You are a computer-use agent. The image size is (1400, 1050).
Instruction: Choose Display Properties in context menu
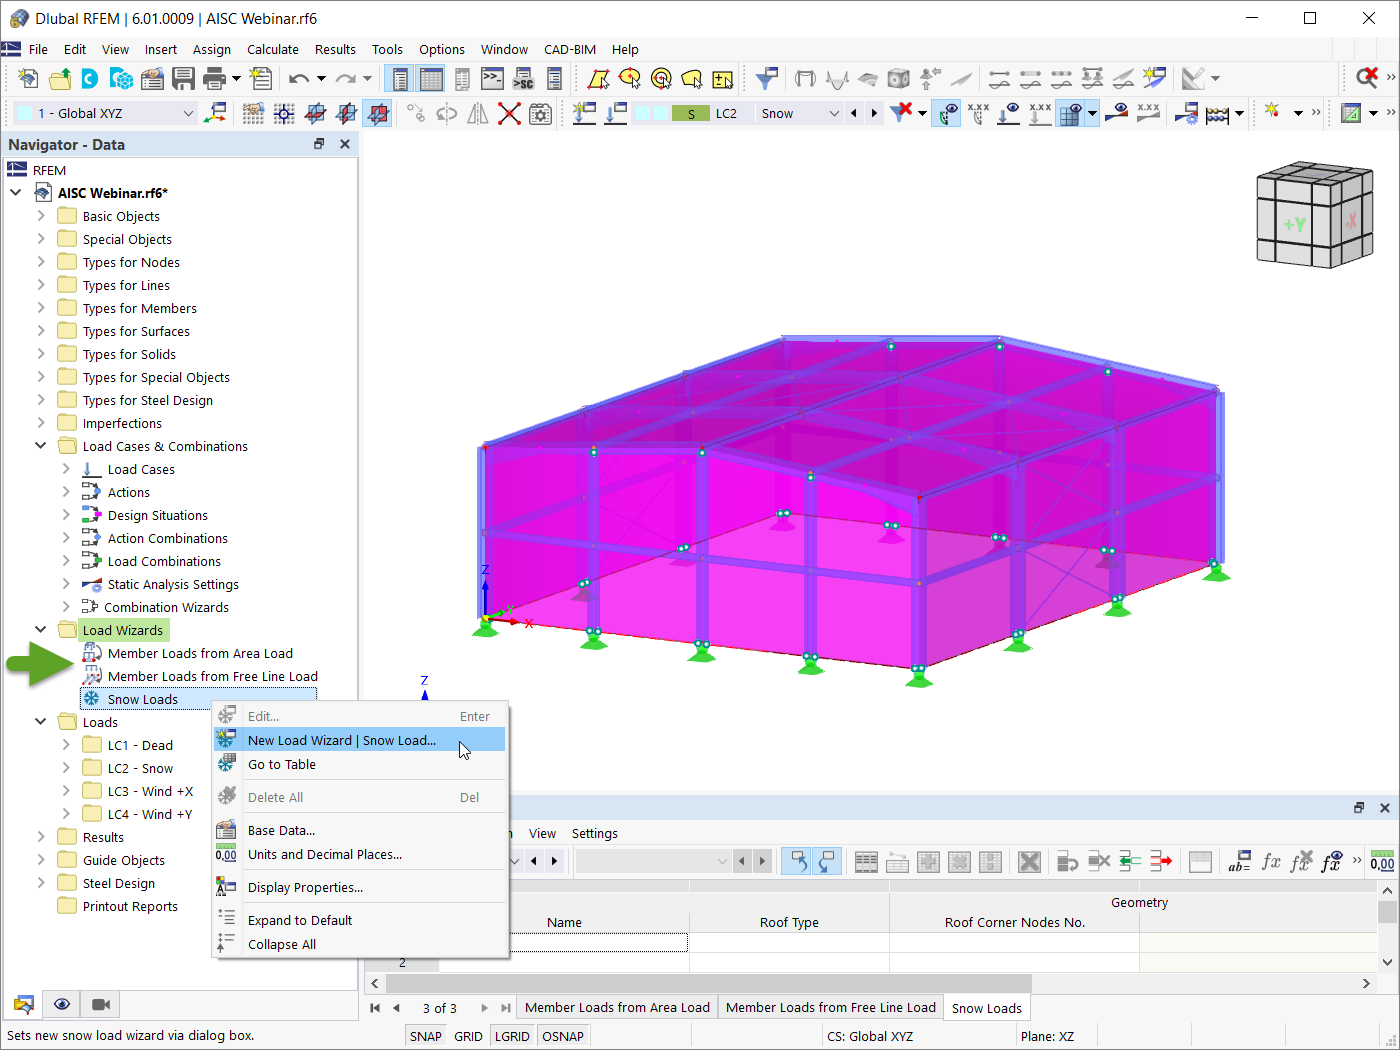[360, 887]
